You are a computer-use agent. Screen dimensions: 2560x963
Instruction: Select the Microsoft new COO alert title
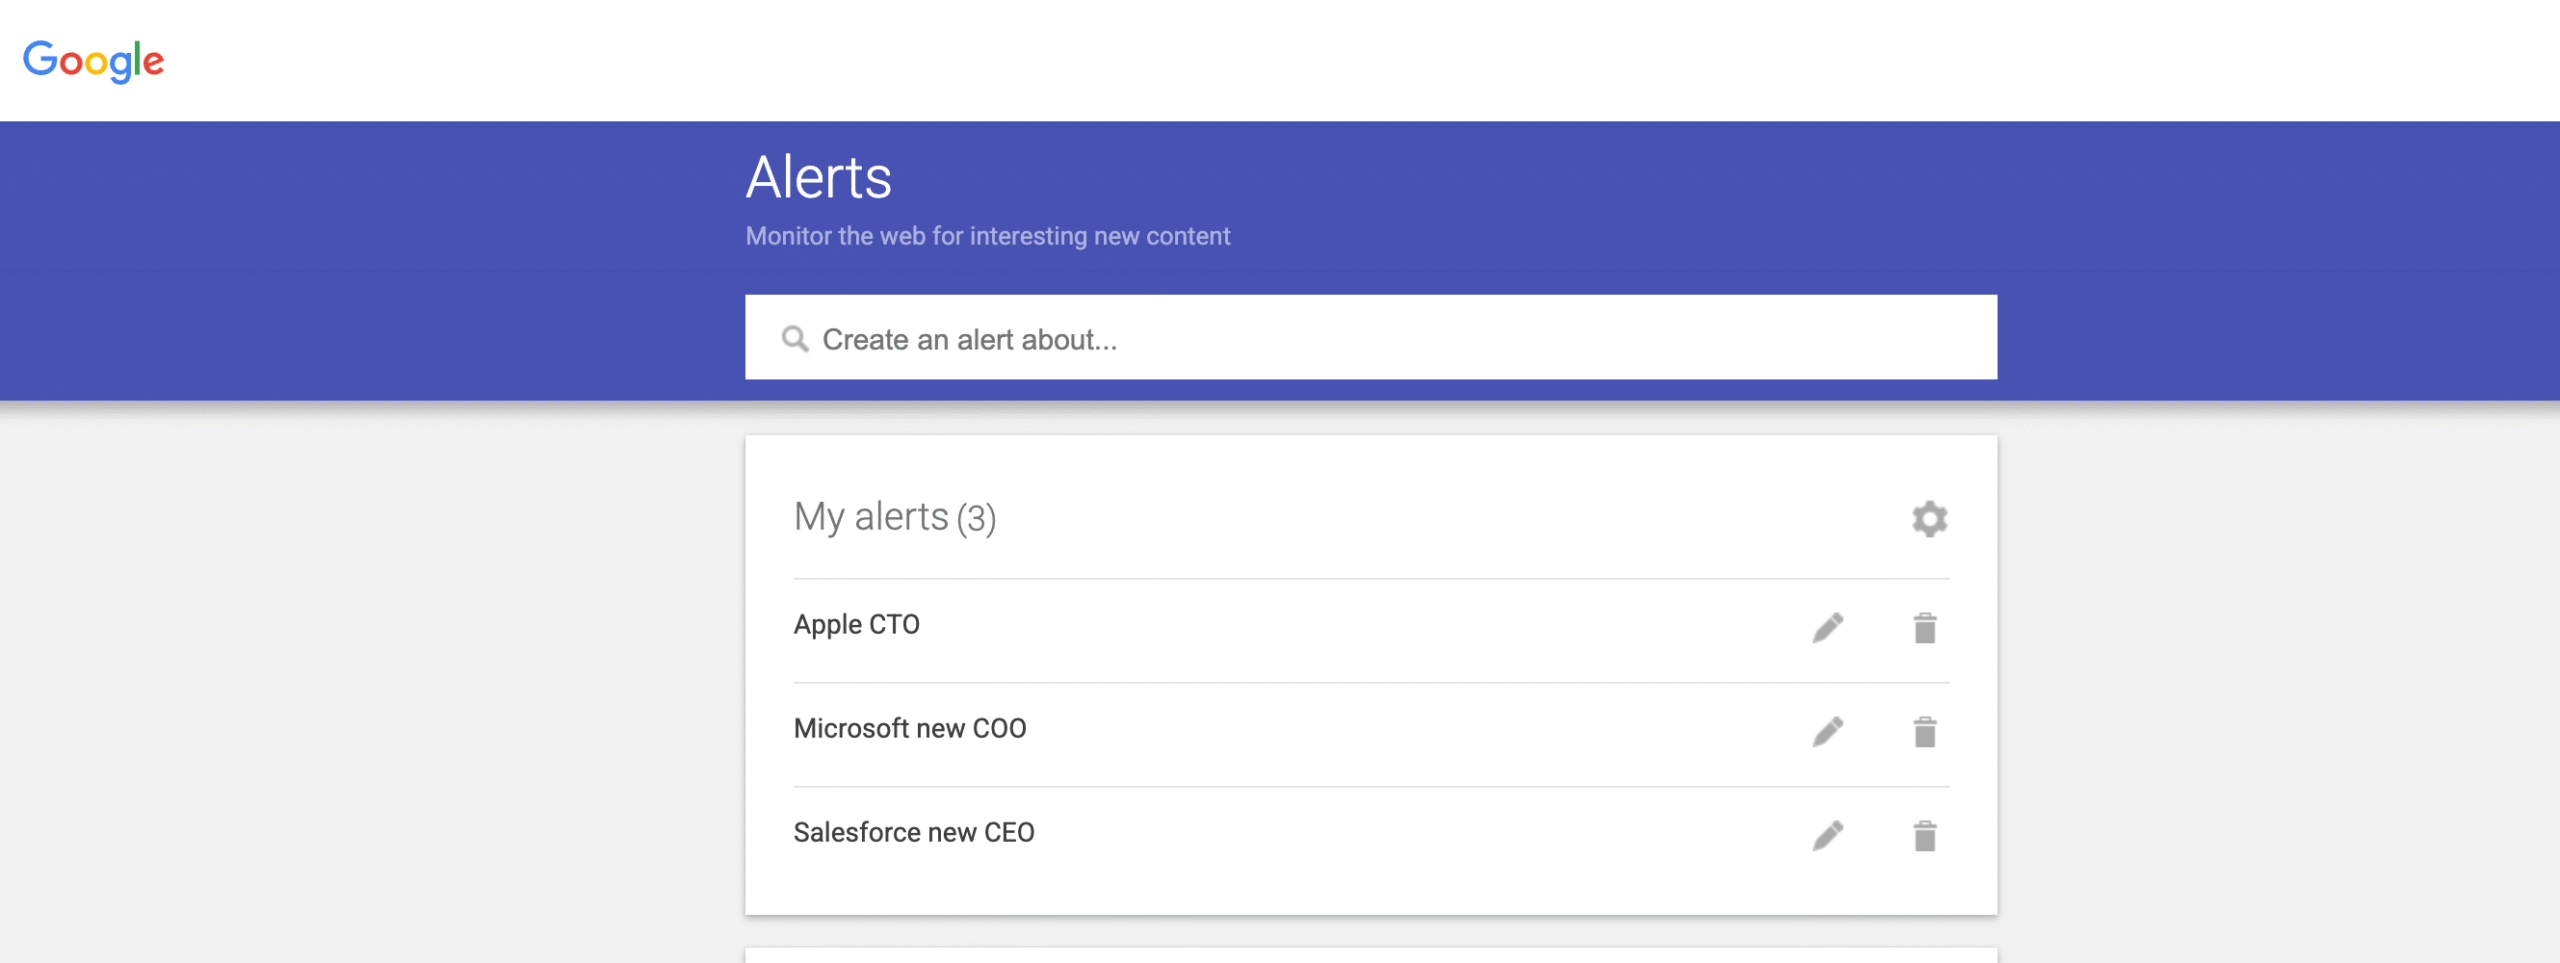click(x=909, y=728)
